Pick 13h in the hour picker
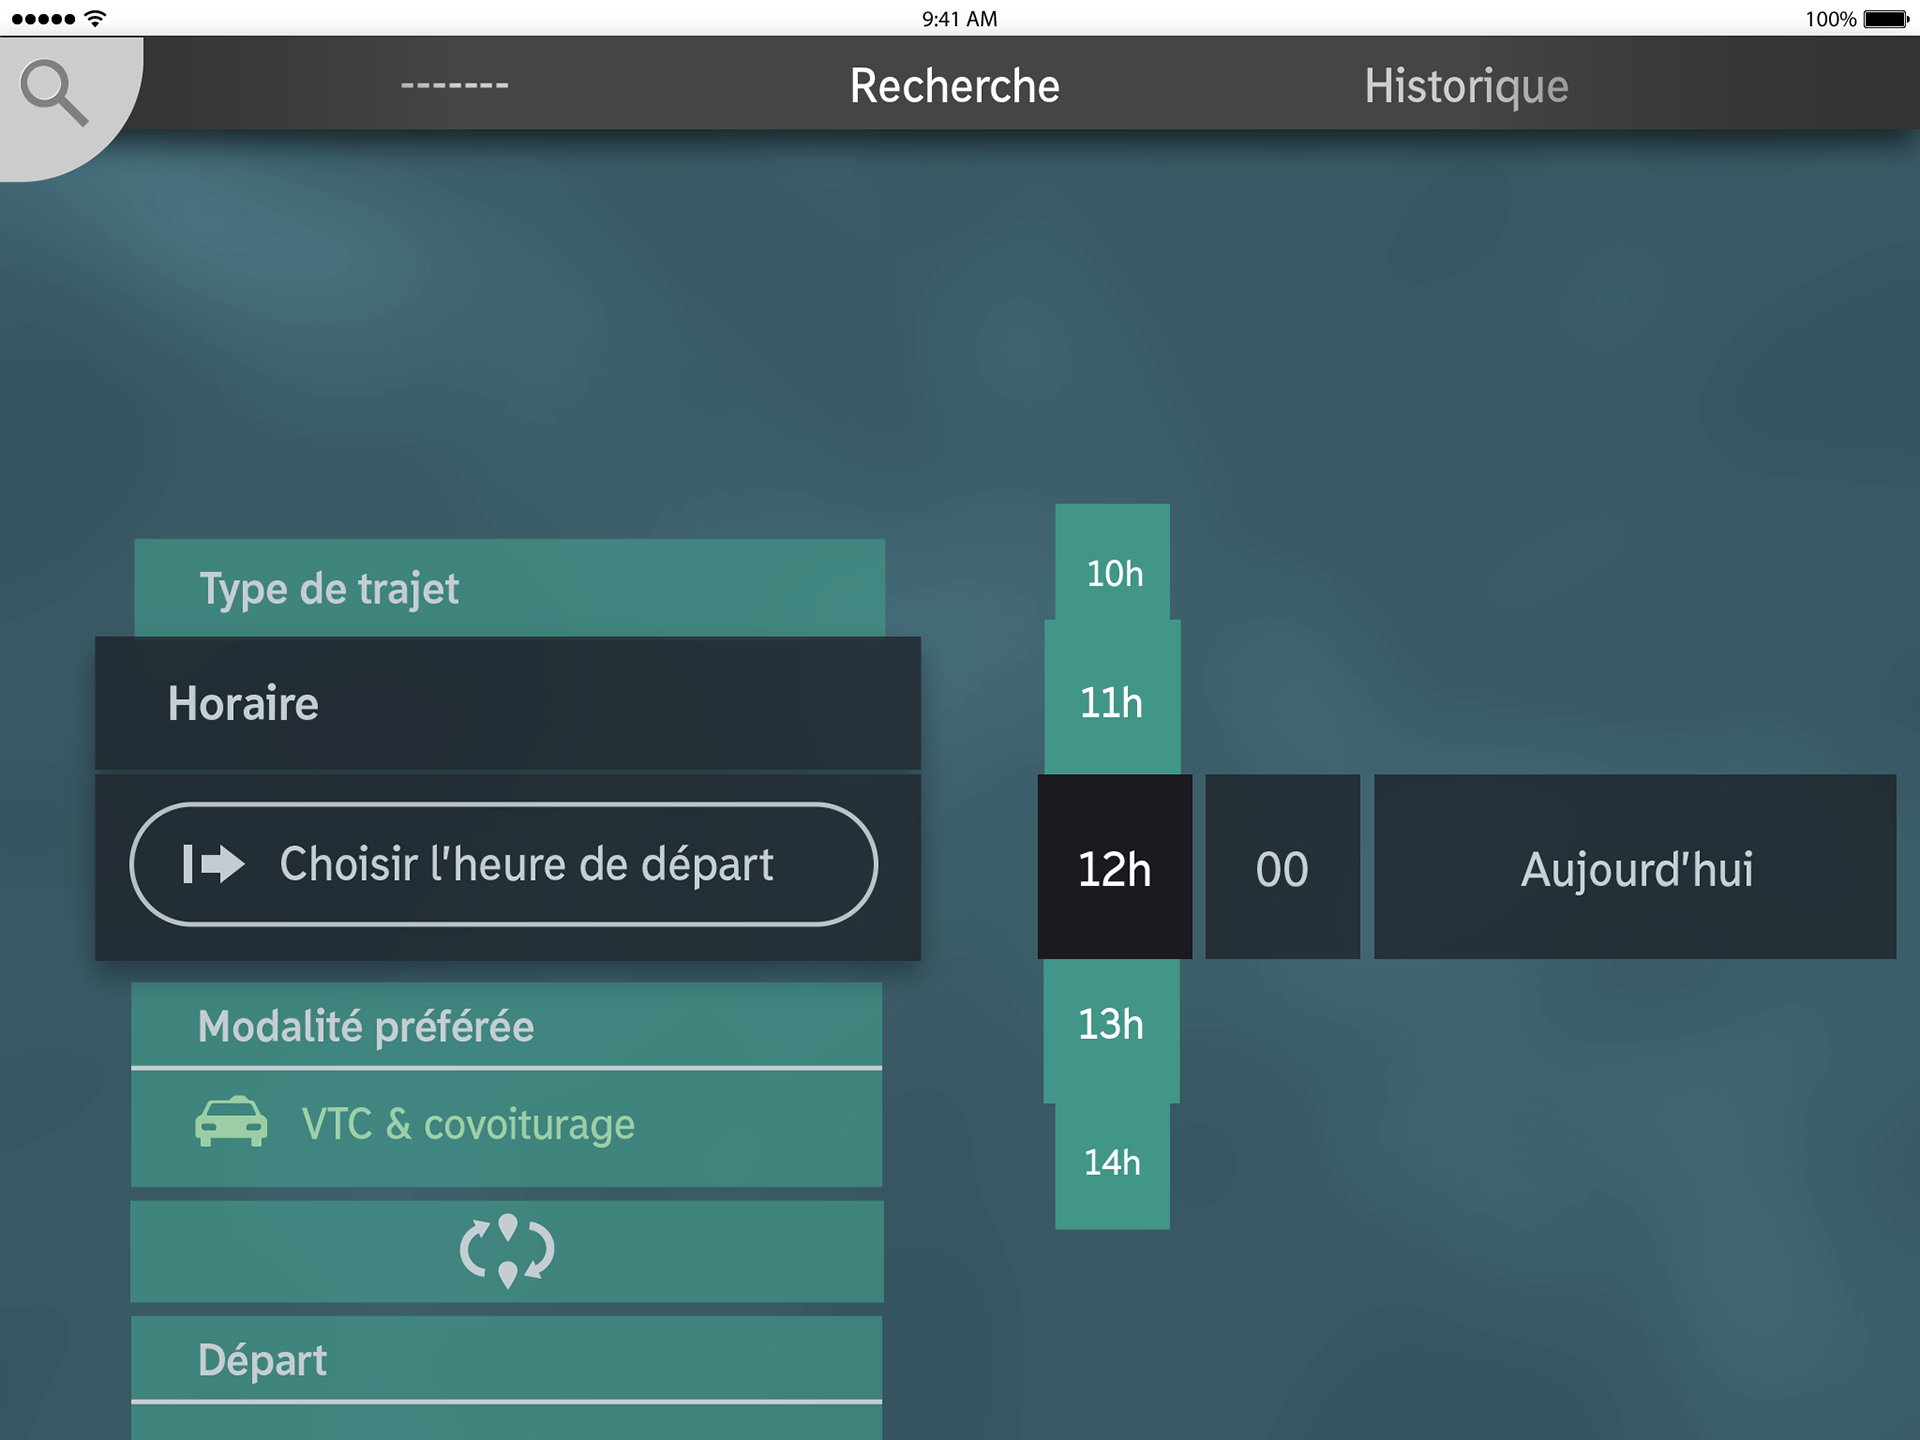 click(x=1112, y=1031)
